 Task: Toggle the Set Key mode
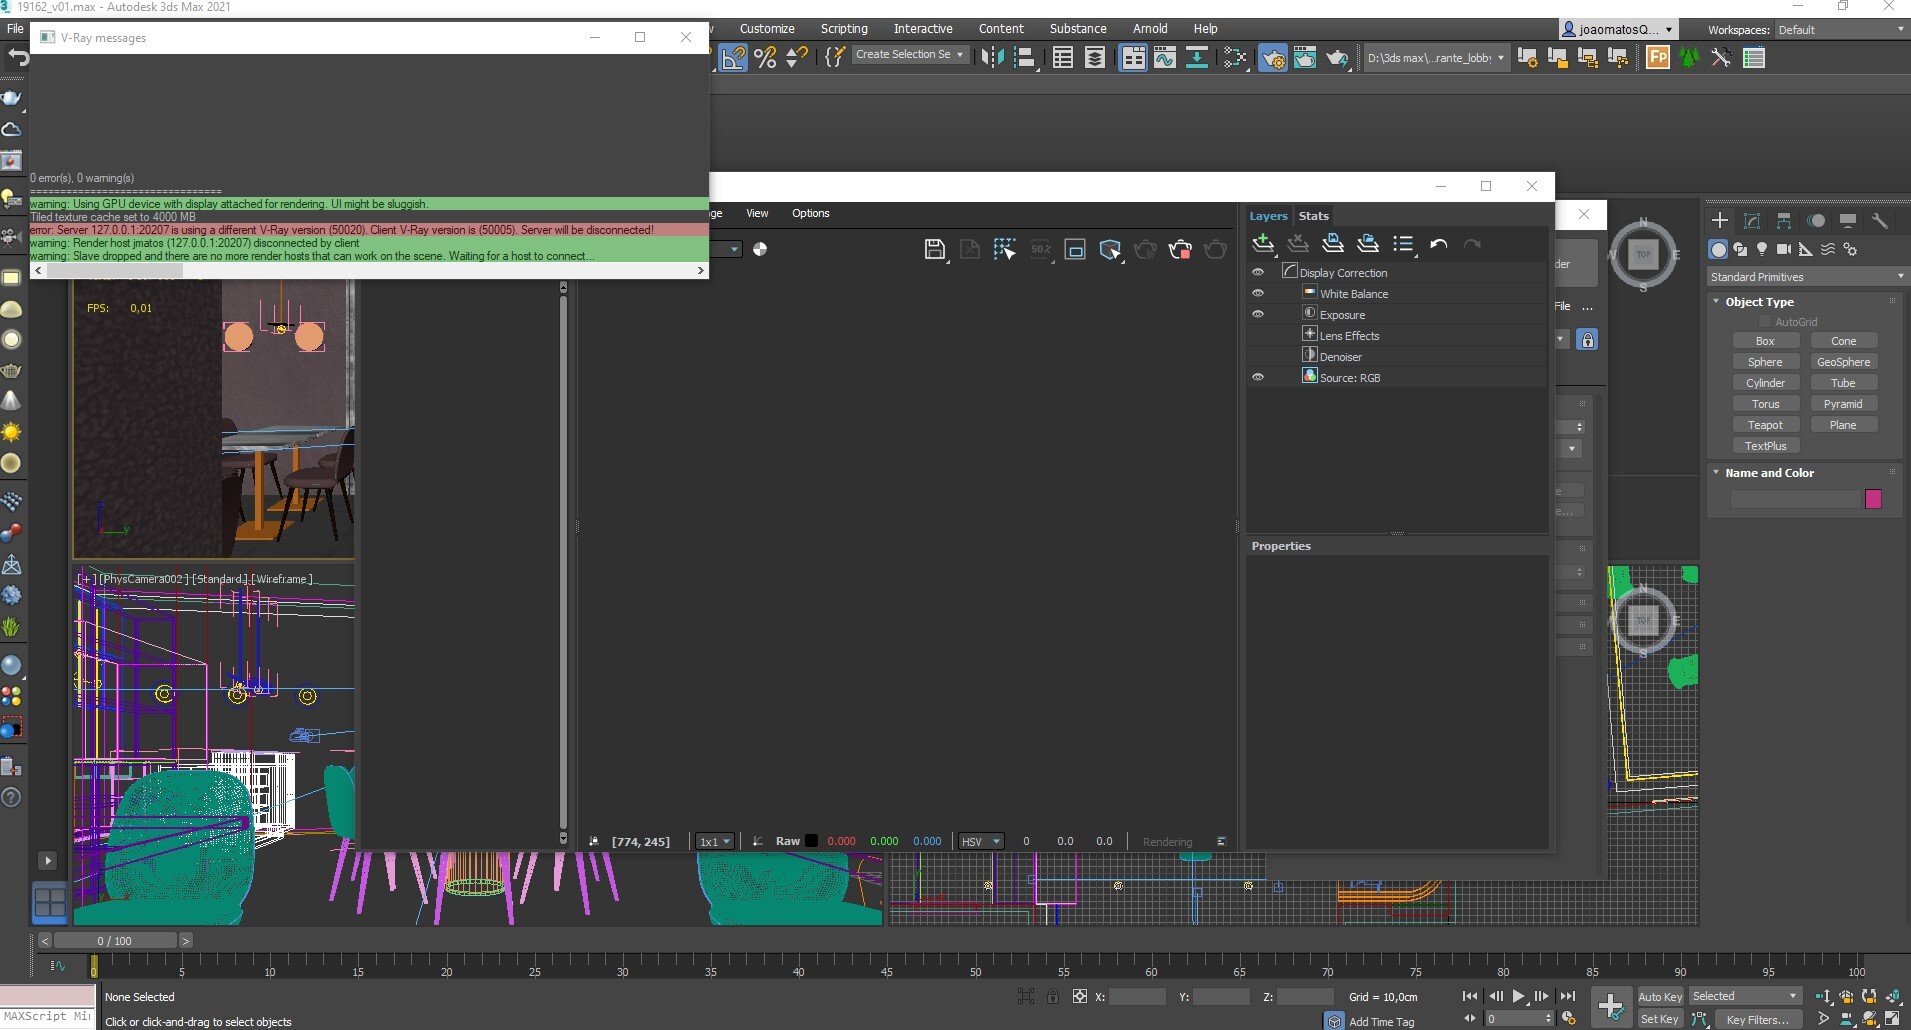point(1659,1019)
